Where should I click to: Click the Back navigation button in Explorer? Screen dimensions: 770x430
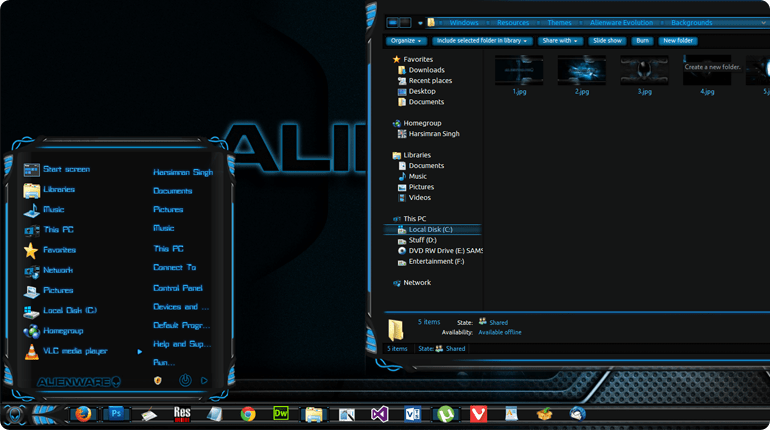(x=392, y=23)
